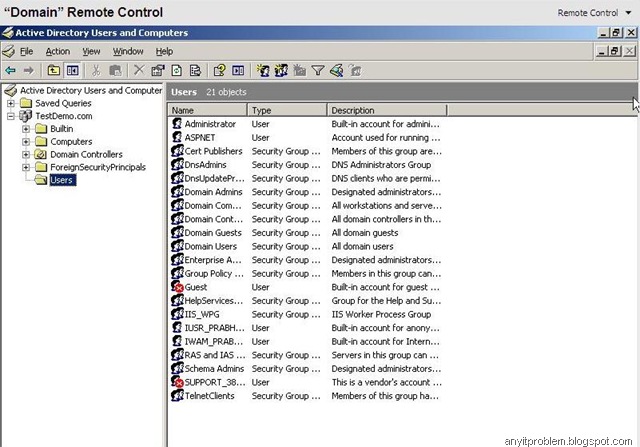Screen dimensions: 640x447
Task: Select the Users container in tree
Action: pos(62,180)
